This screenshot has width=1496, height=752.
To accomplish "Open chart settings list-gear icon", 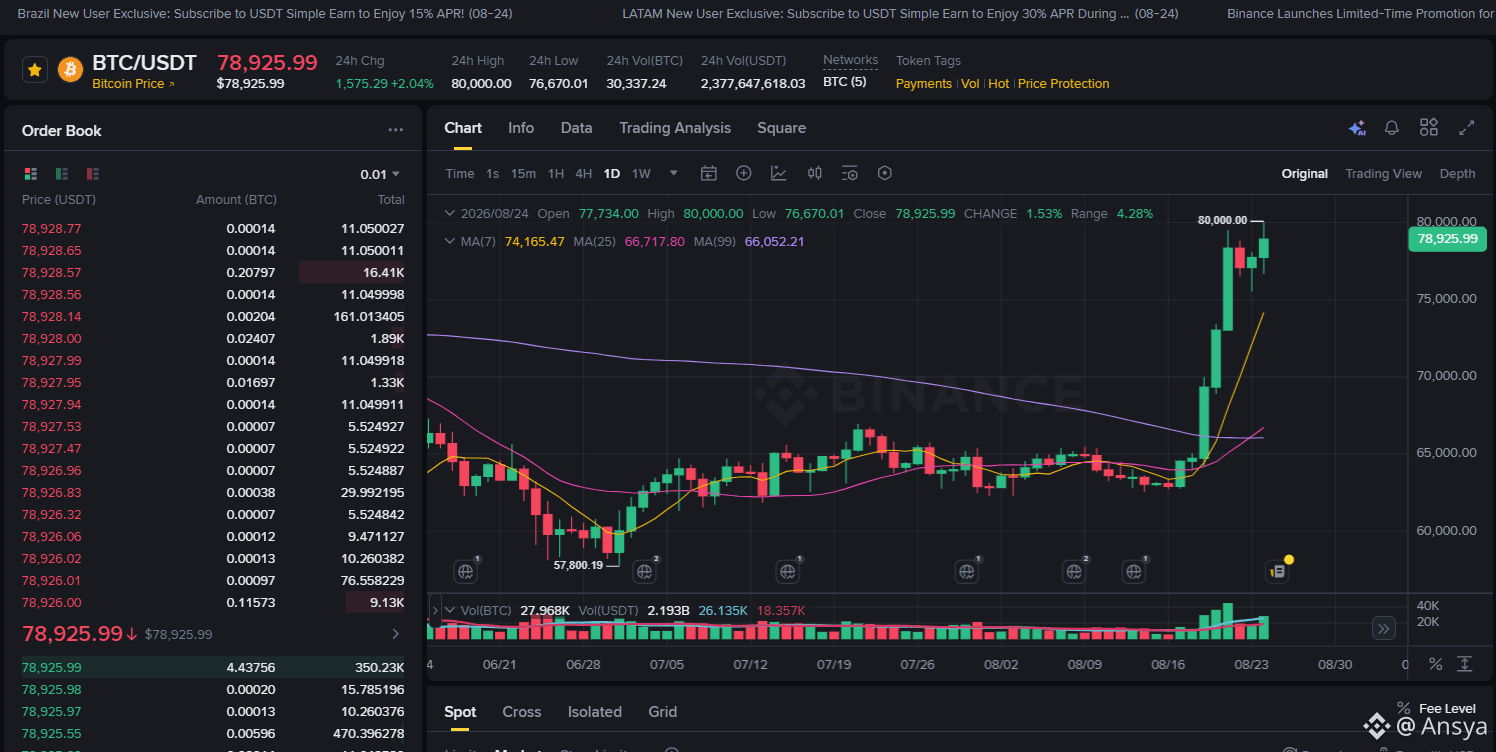I will point(850,173).
